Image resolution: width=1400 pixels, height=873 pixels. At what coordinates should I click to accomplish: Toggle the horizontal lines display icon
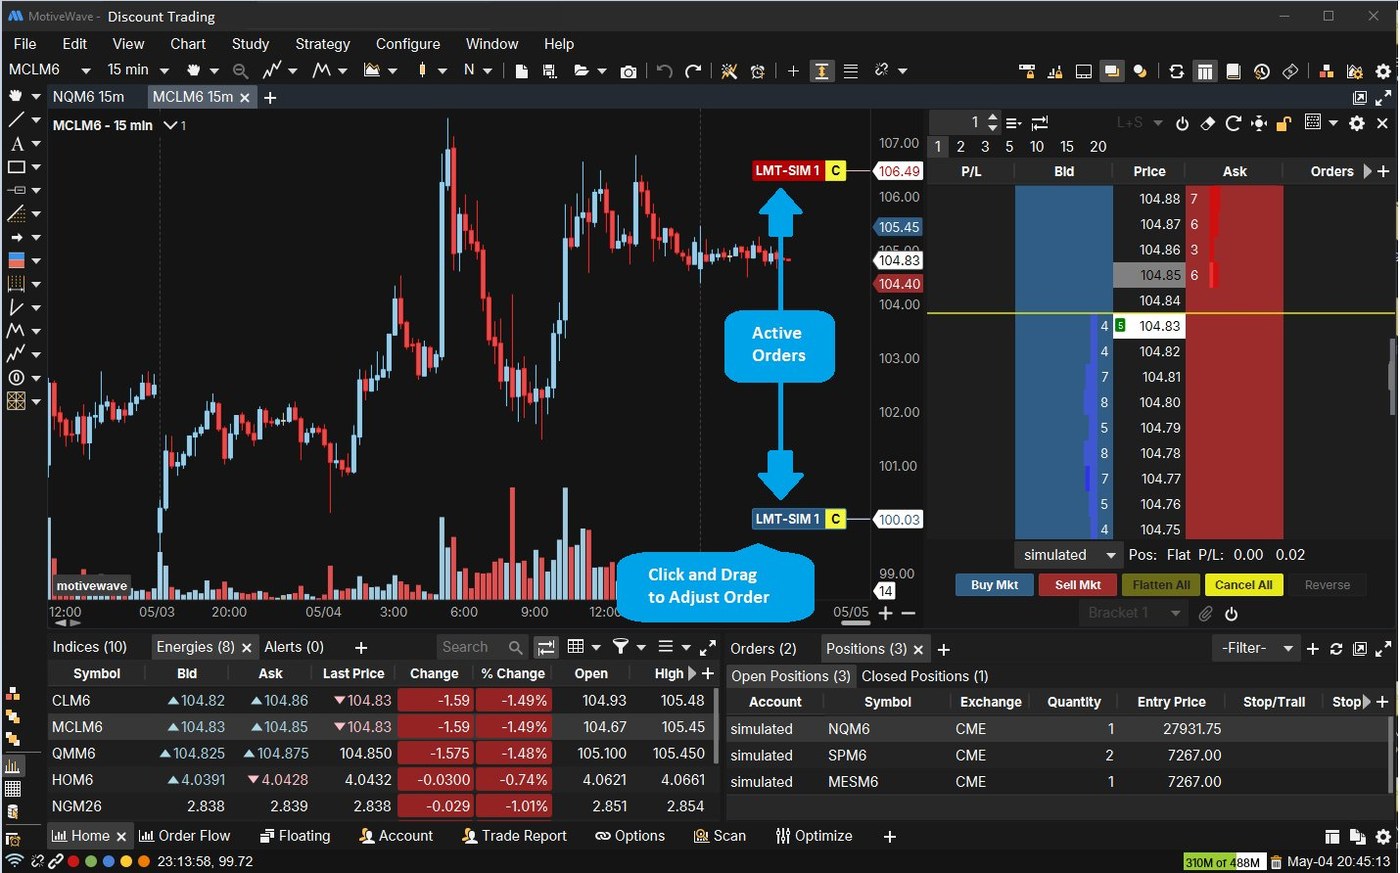coord(850,71)
